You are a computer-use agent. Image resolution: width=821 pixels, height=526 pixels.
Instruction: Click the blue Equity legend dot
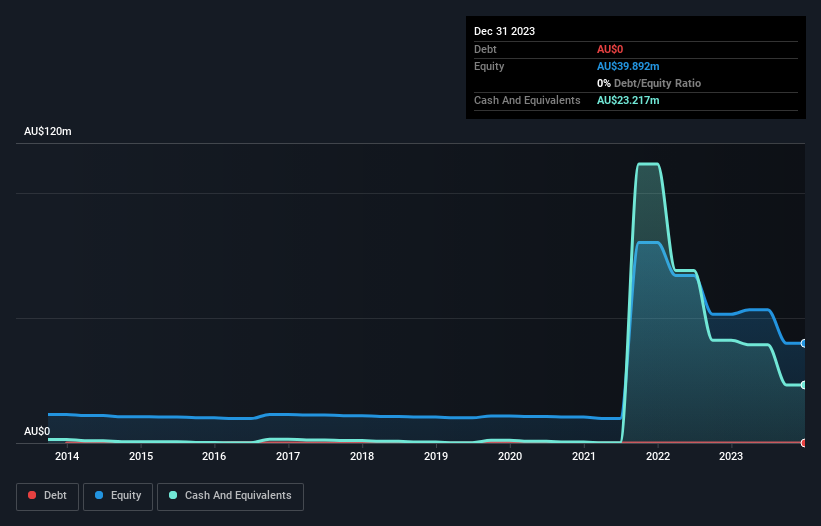coord(99,495)
